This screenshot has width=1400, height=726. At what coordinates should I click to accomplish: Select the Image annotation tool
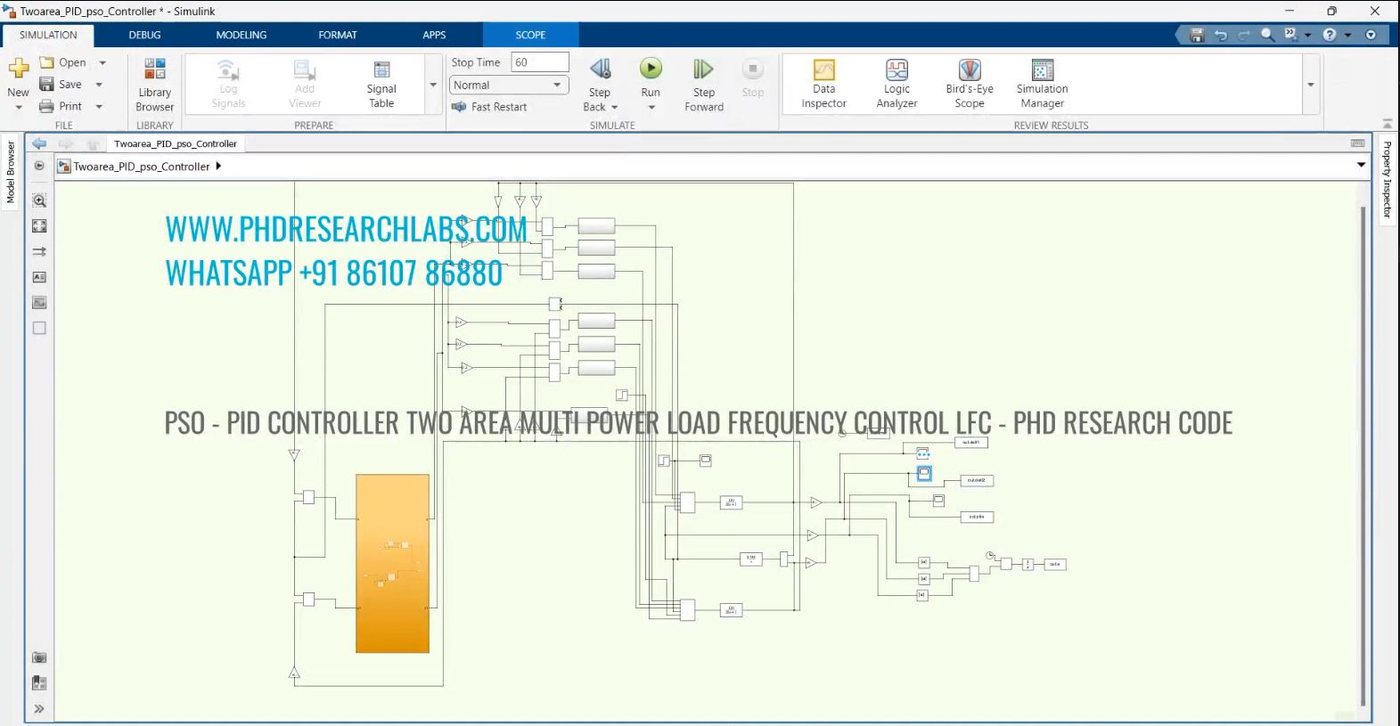coord(40,302)
